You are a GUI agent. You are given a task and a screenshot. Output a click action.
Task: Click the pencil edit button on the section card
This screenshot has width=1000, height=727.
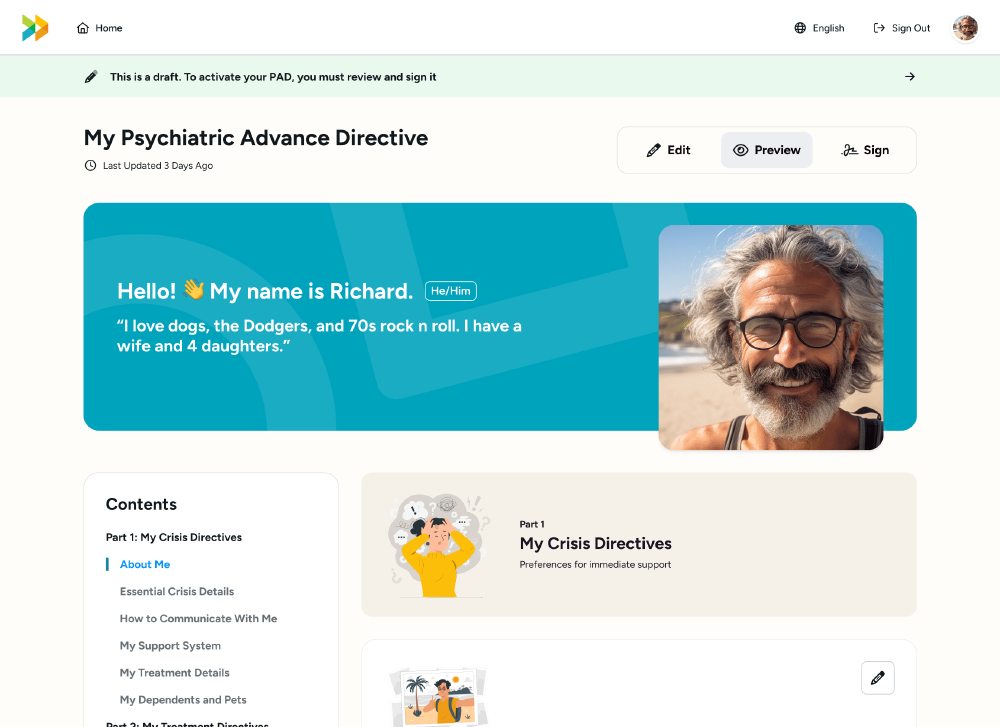pyautogui.click(x=878, y=677)
